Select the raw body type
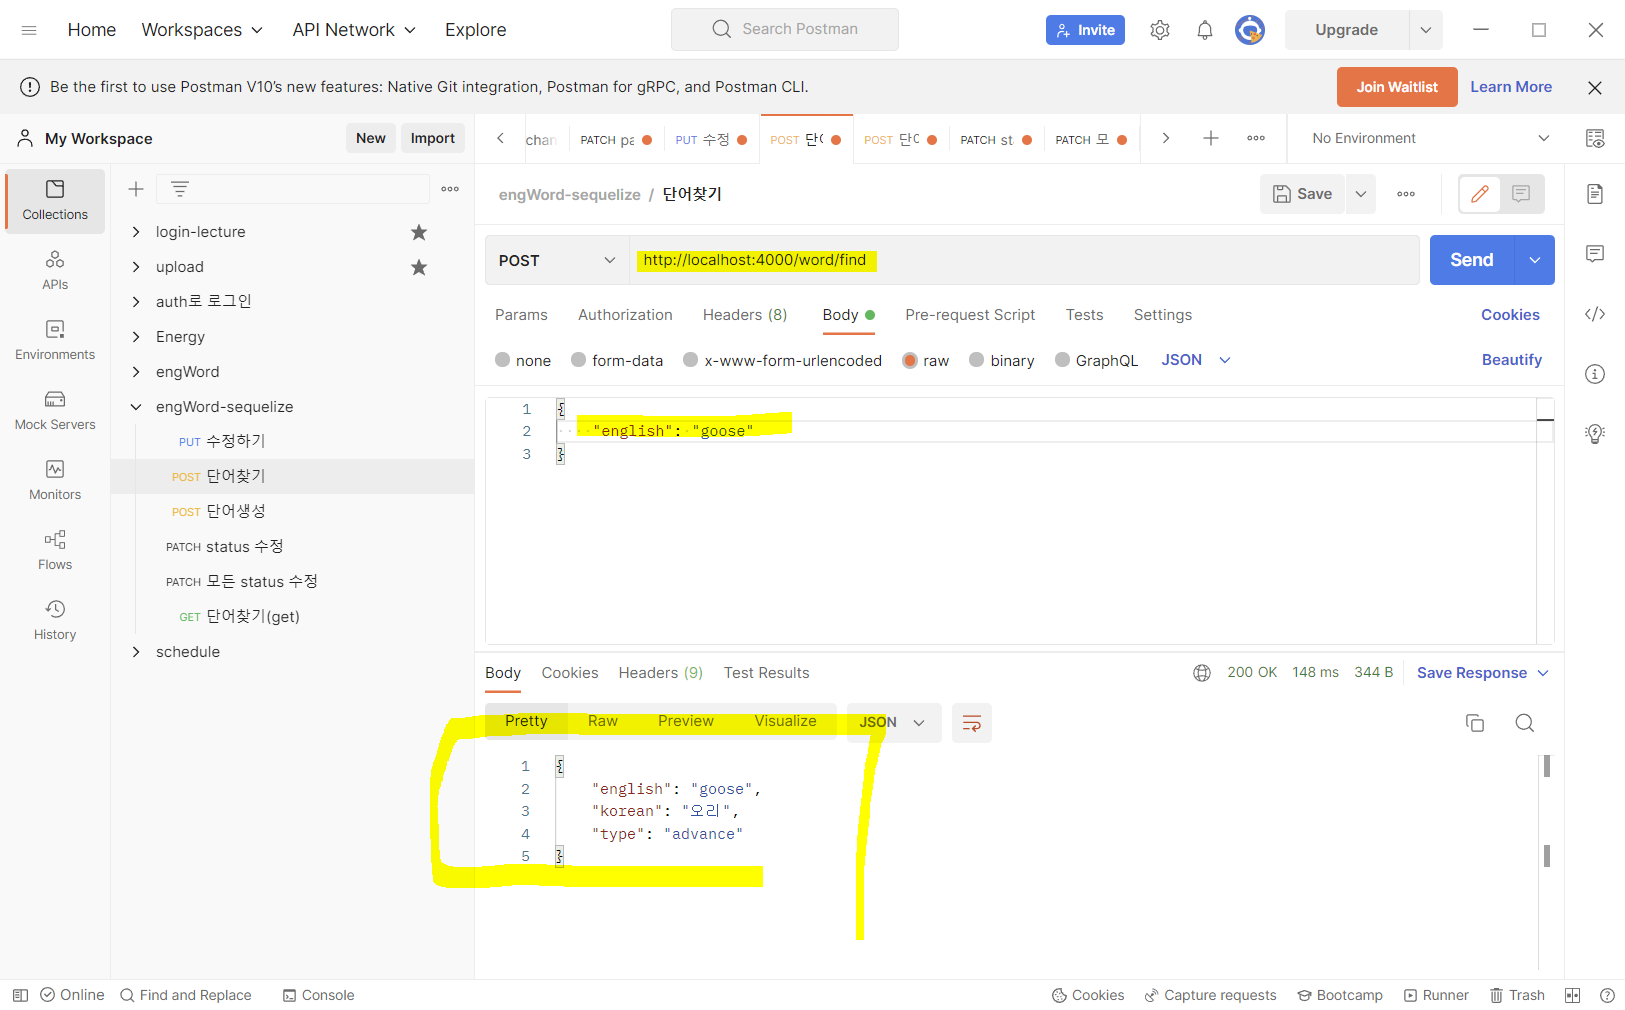Image resolution: width=1625 pixels, height=1010 pixels. (x=926, y=360)
